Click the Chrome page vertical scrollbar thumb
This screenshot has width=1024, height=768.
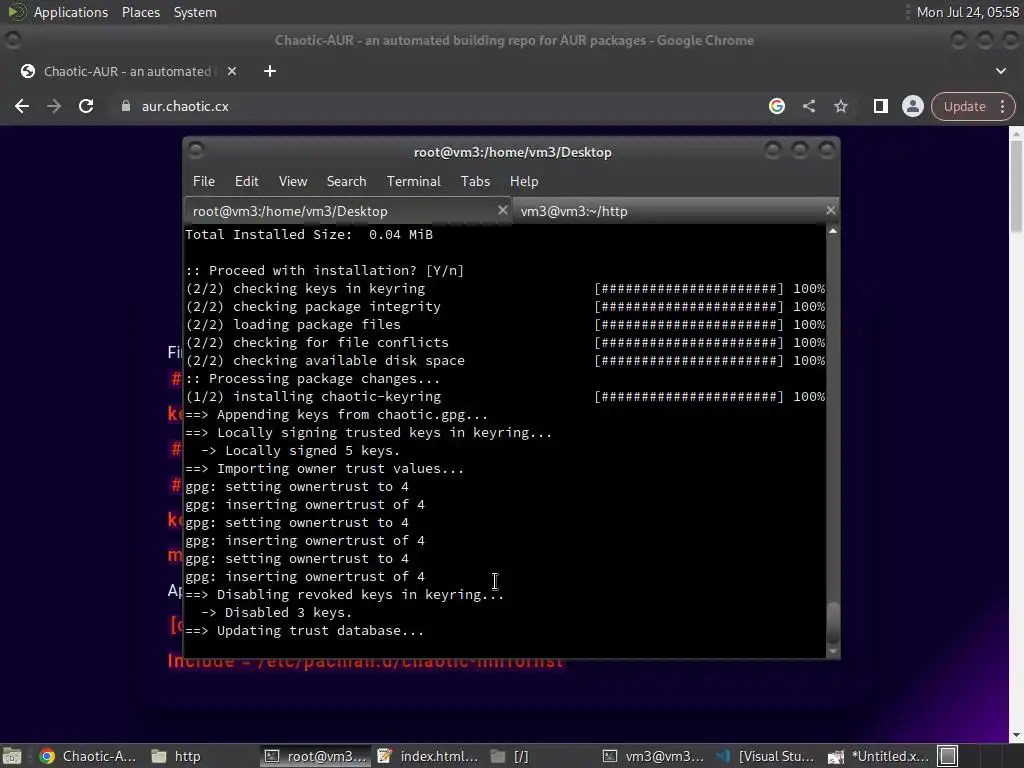point(1016,185)
